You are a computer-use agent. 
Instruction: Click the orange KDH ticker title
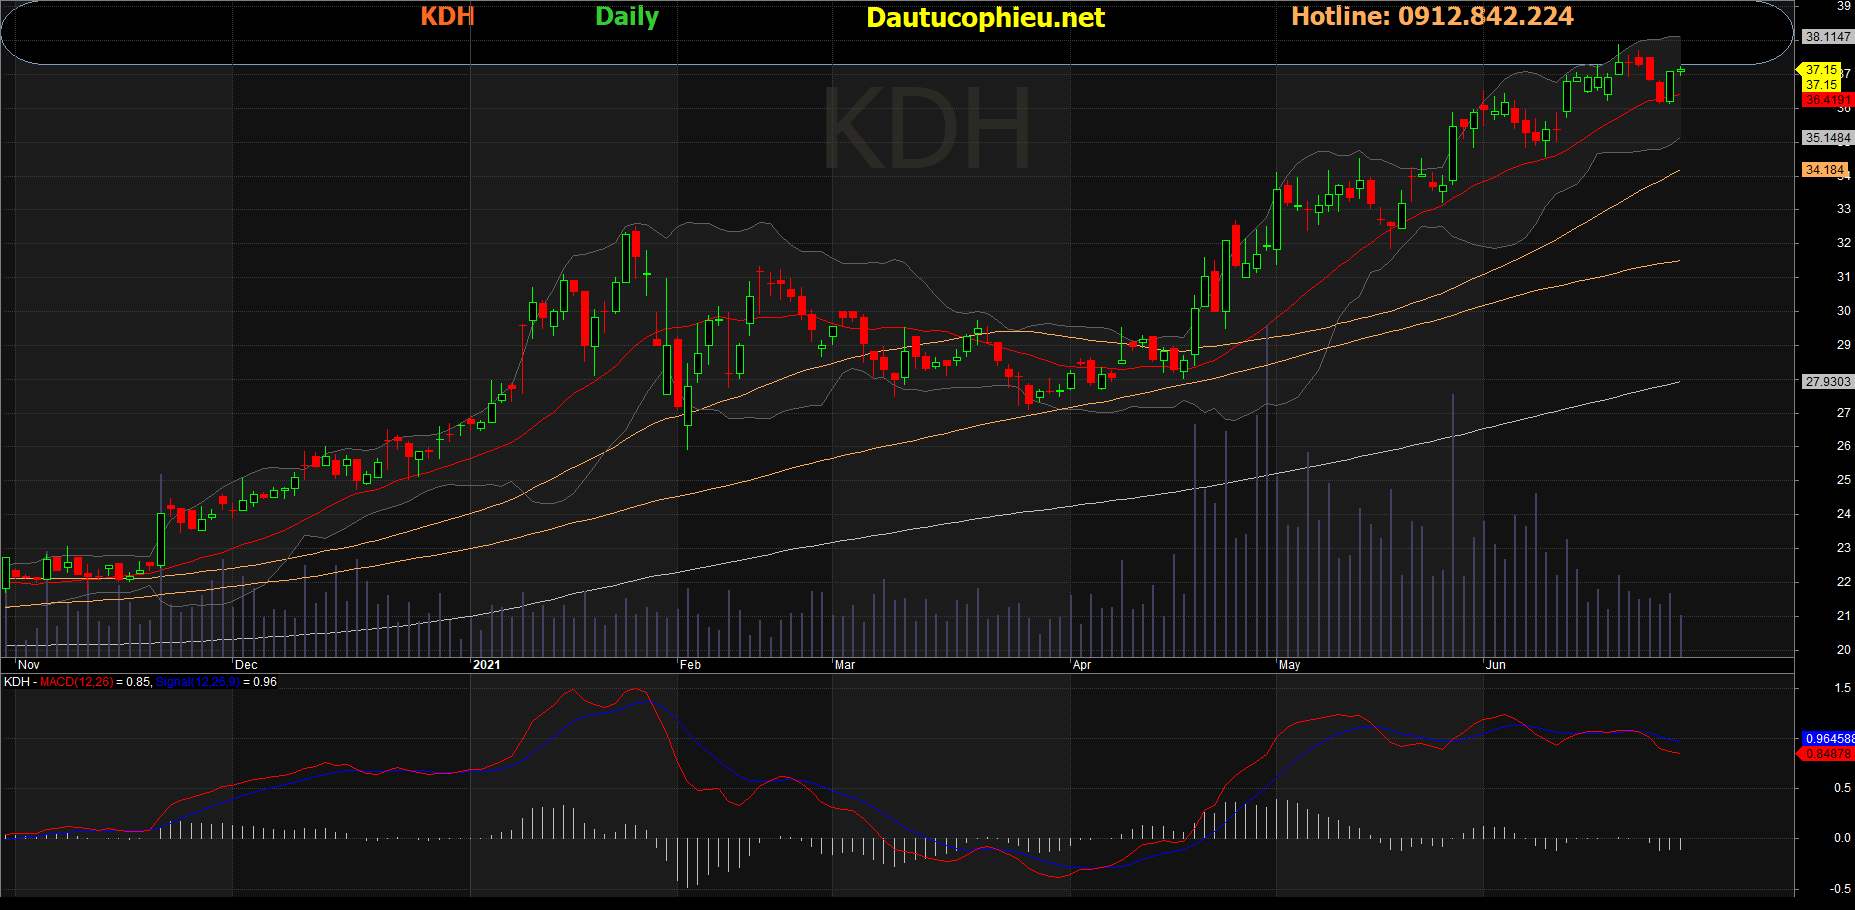coord(447,17)
